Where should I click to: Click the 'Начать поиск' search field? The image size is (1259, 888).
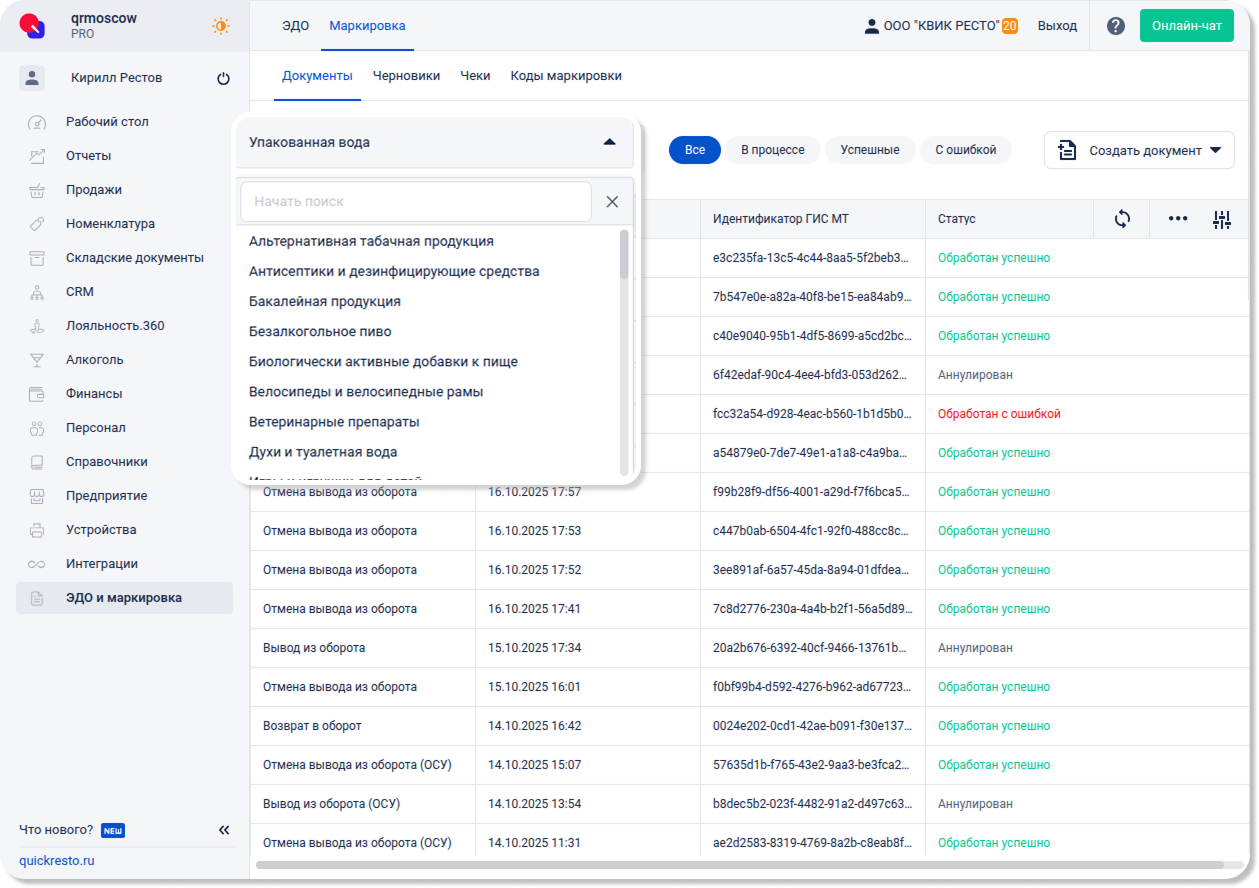coord(416,202)
